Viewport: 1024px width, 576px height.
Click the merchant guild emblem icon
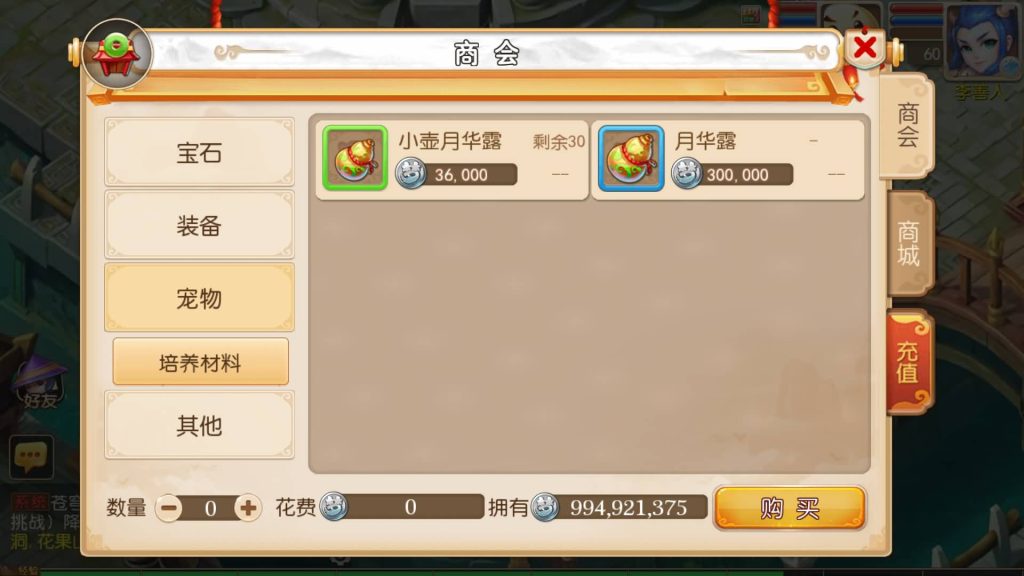(117, 55)
